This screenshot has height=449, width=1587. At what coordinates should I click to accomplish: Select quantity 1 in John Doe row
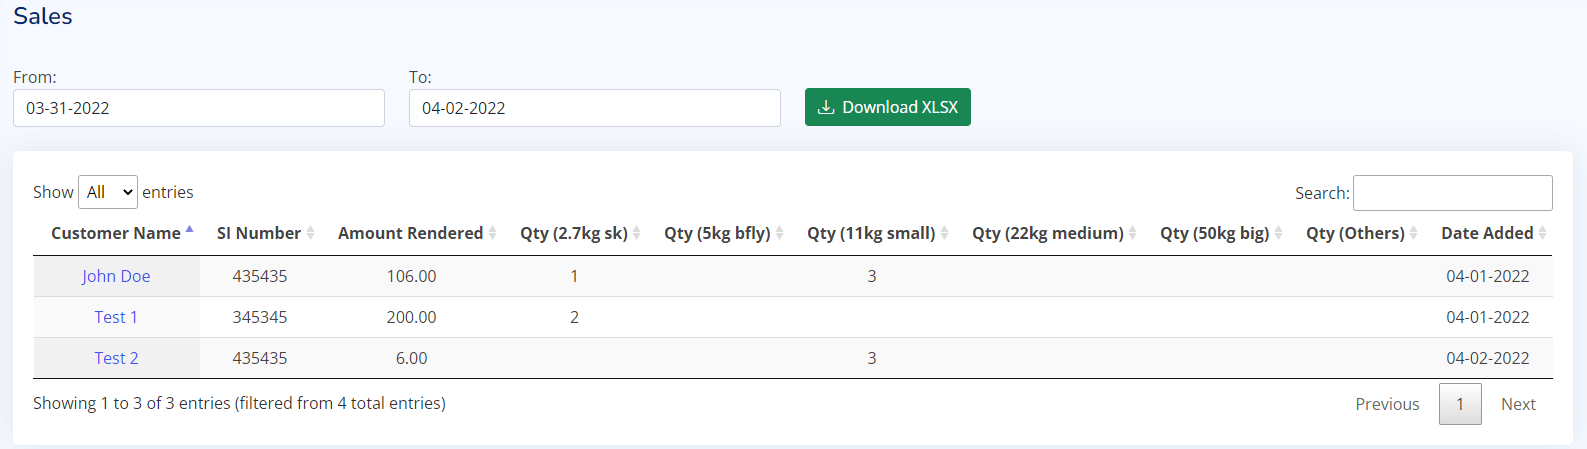pyautogui.click(x=574, y=276)
